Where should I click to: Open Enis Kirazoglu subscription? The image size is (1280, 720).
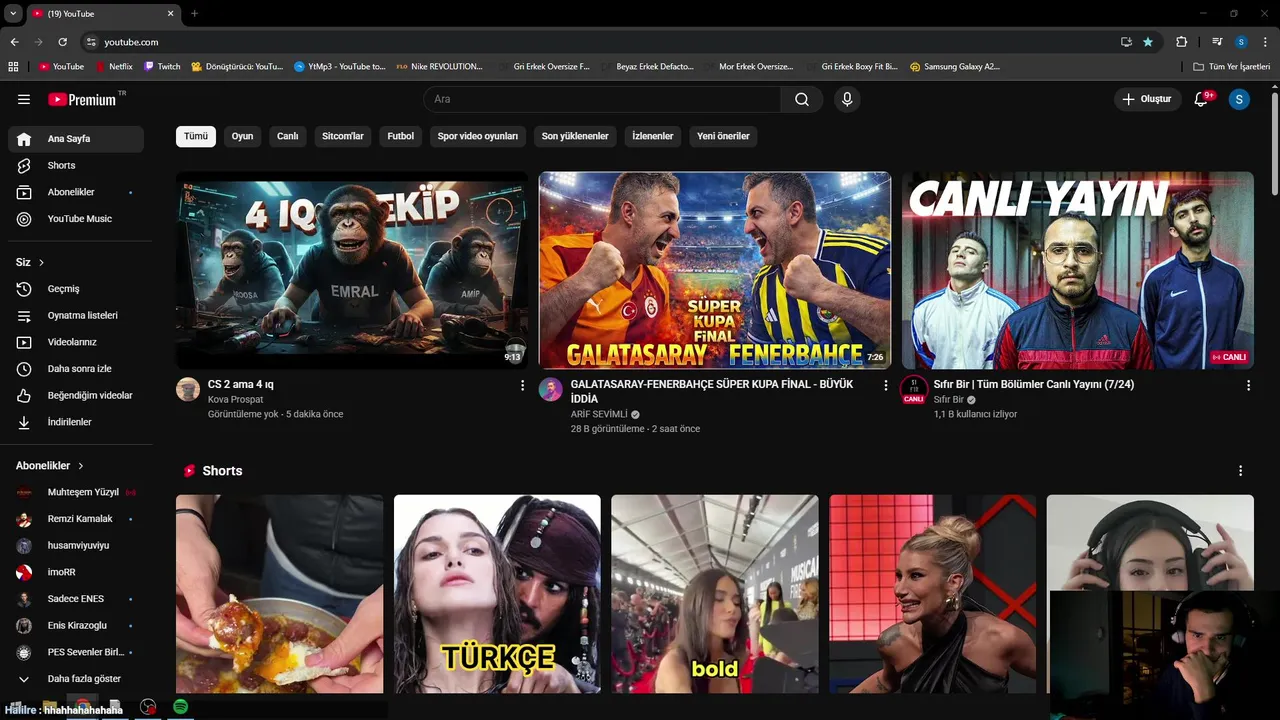click(76, 626)
